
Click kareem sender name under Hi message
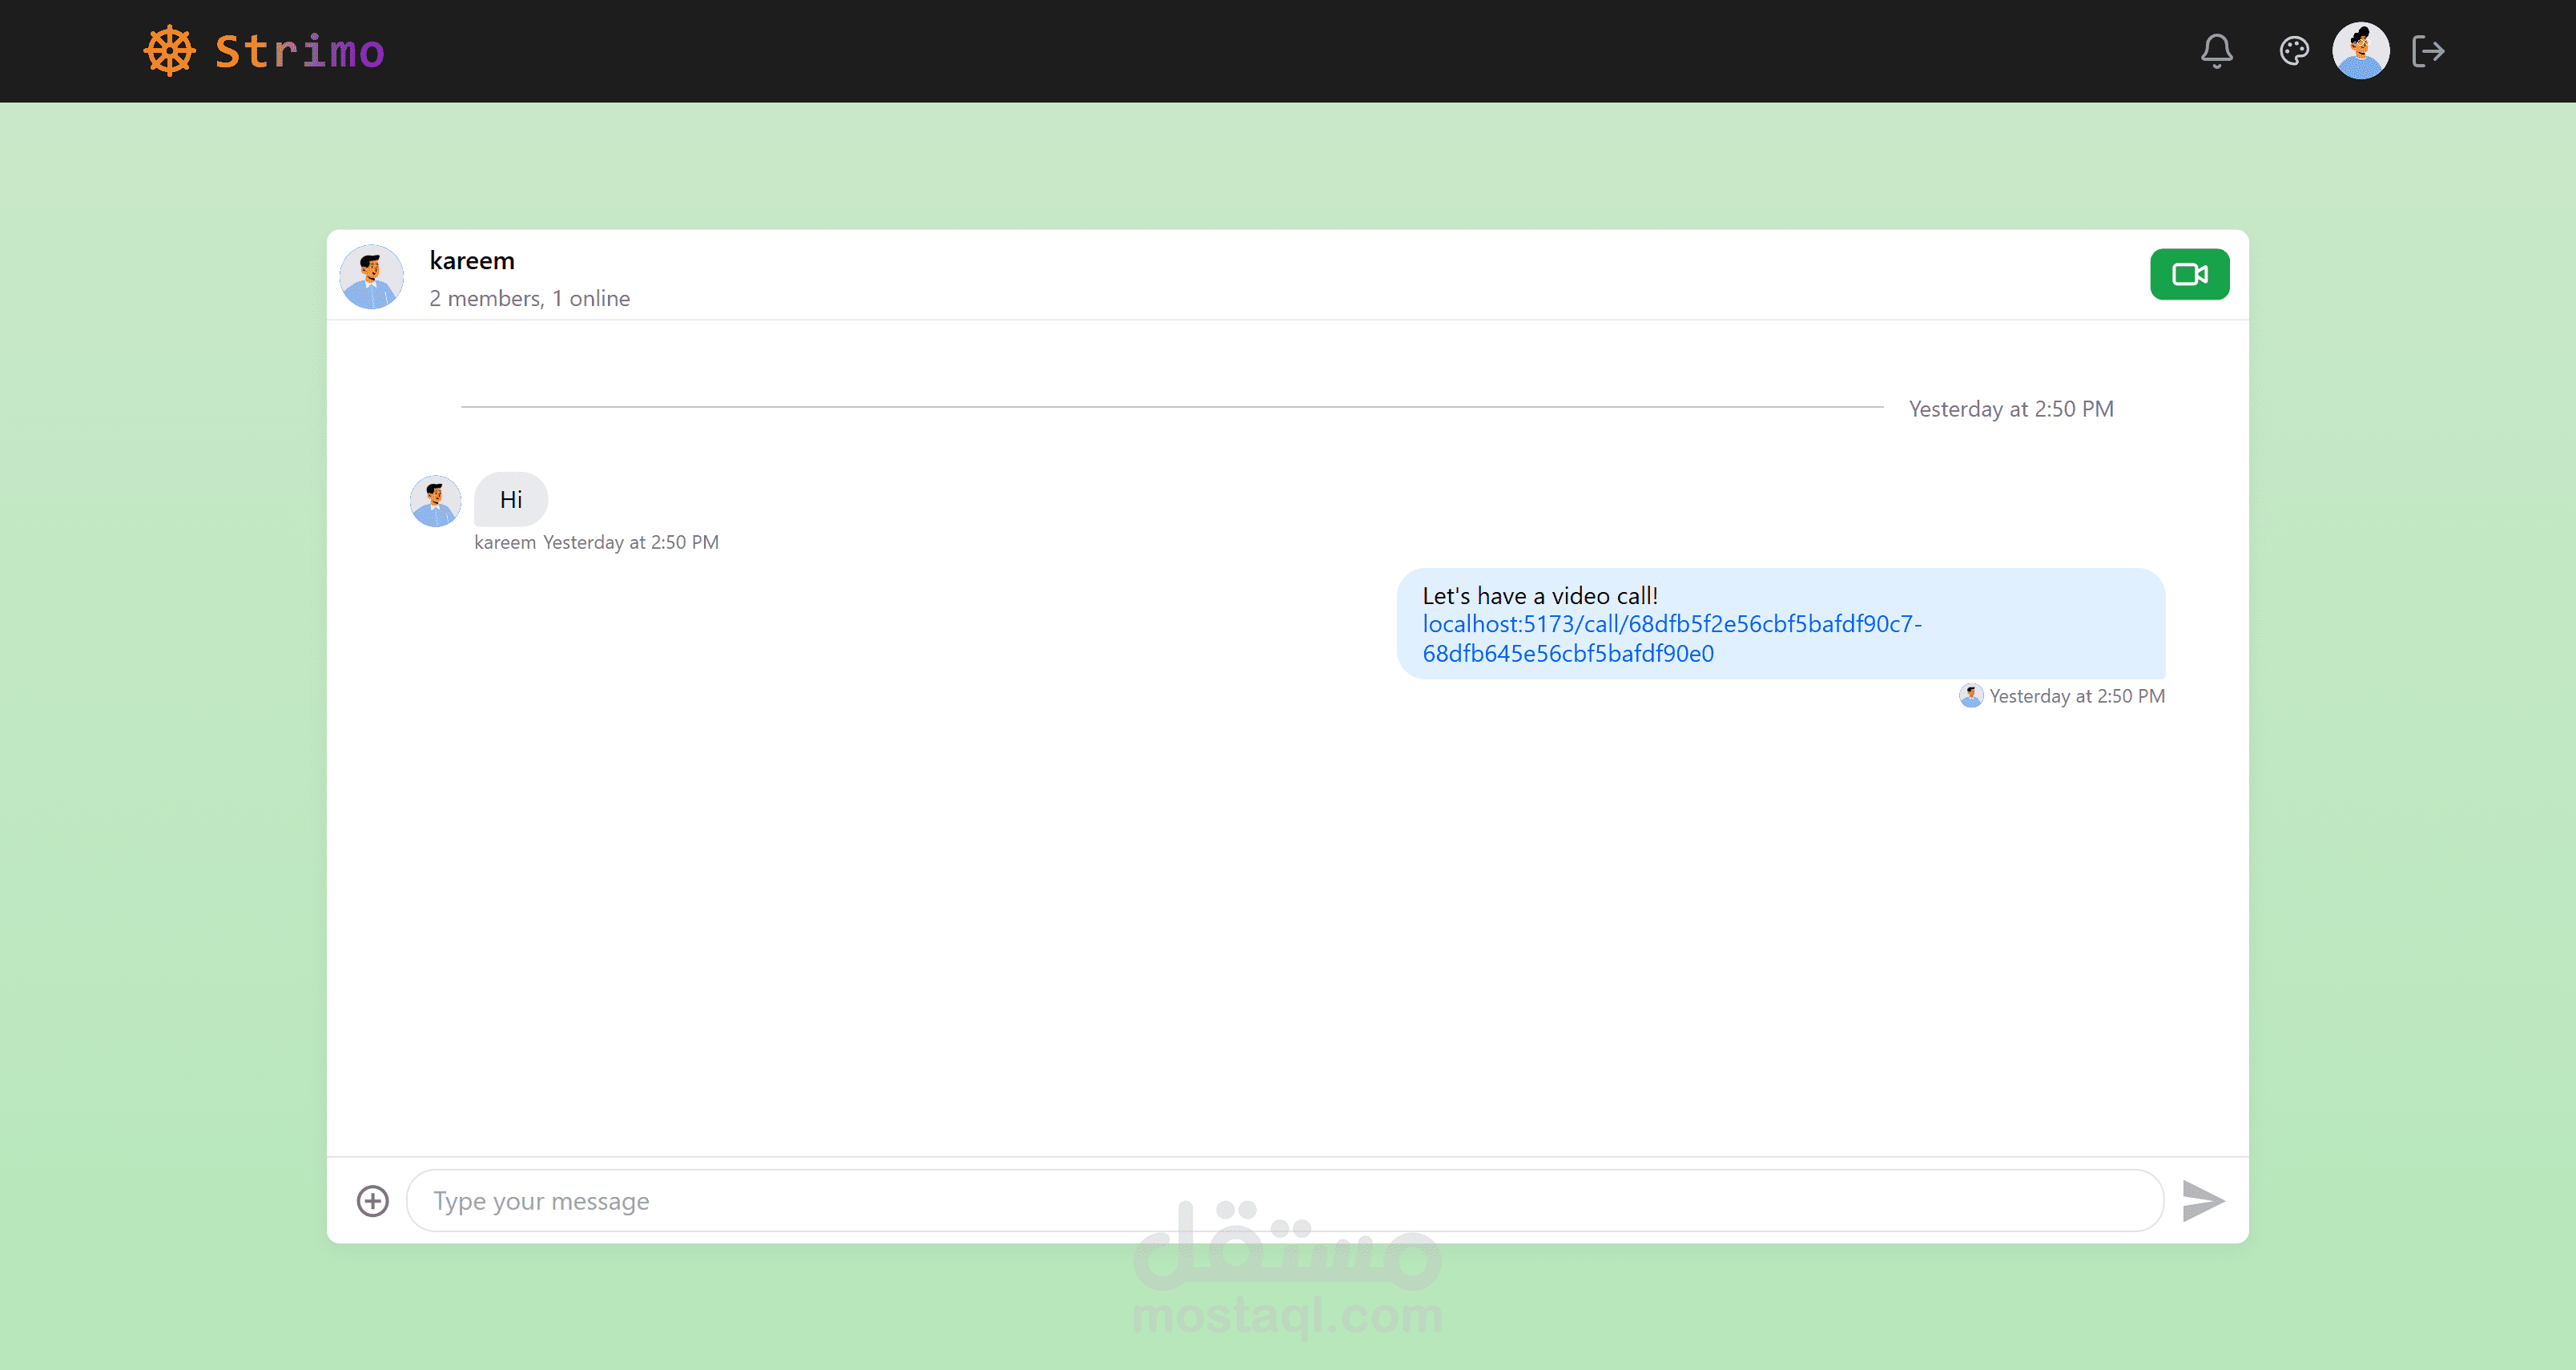click(504, 542)
